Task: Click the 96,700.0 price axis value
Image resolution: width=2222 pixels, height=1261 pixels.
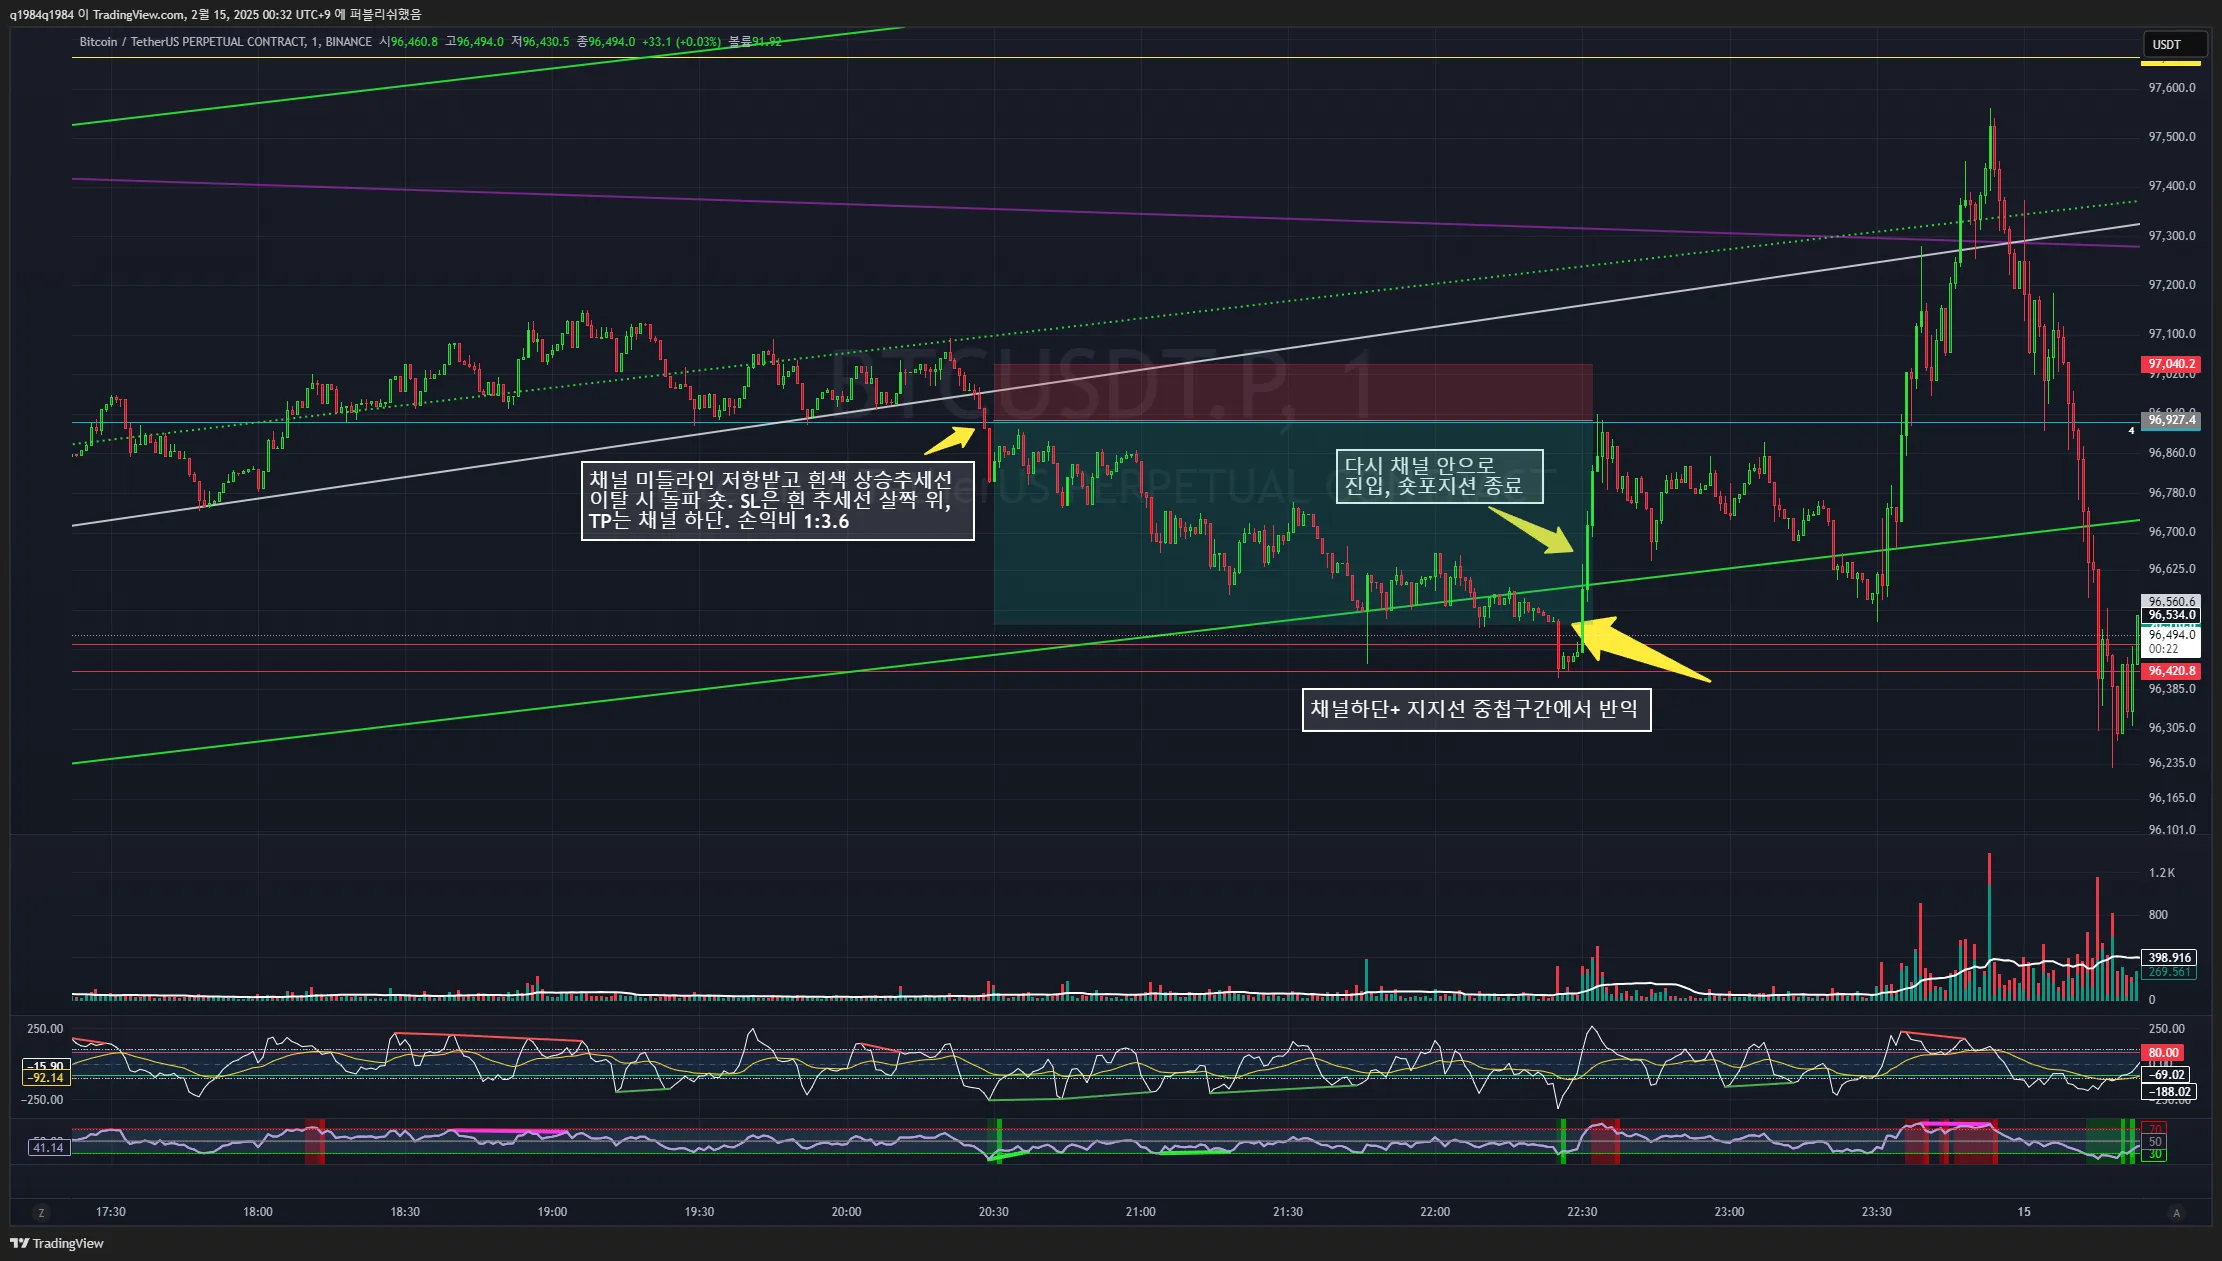Action: (x=2172, y=532)
